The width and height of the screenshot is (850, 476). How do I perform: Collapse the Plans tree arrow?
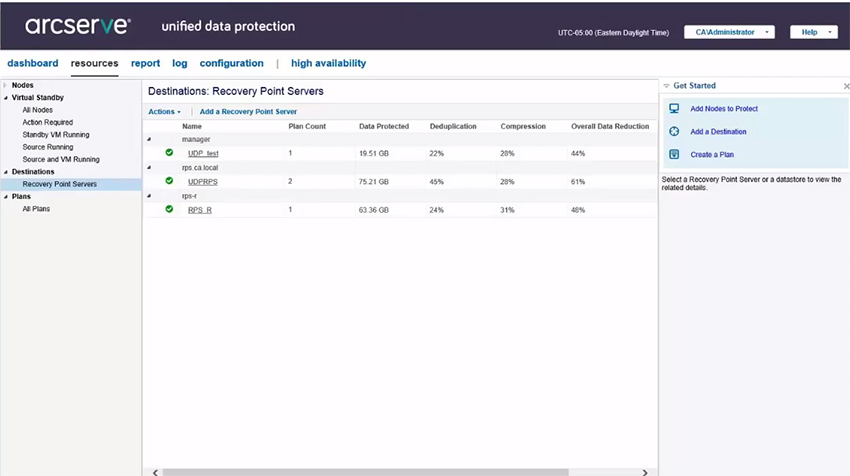[x=5, y=196]
